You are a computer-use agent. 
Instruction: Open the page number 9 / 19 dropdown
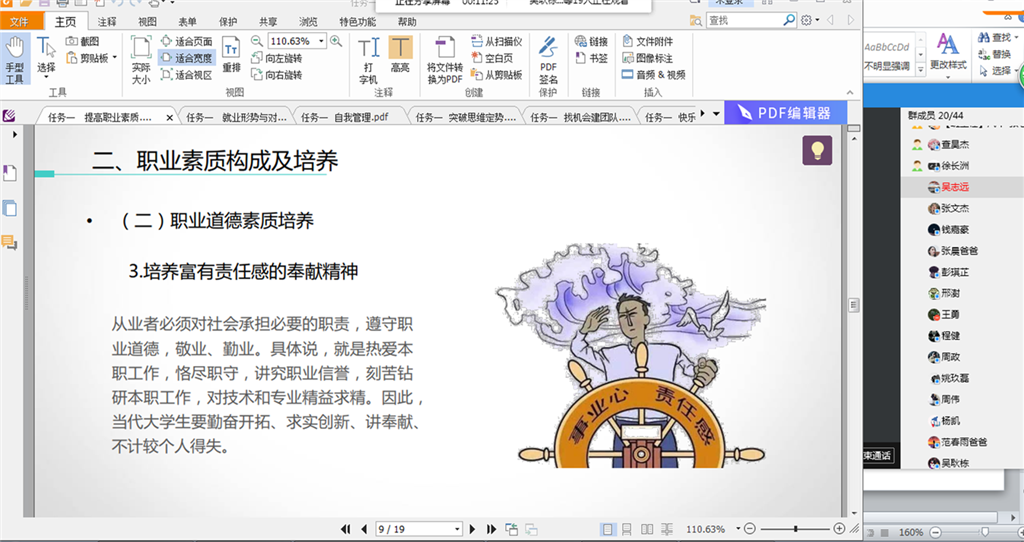point(457,529)
